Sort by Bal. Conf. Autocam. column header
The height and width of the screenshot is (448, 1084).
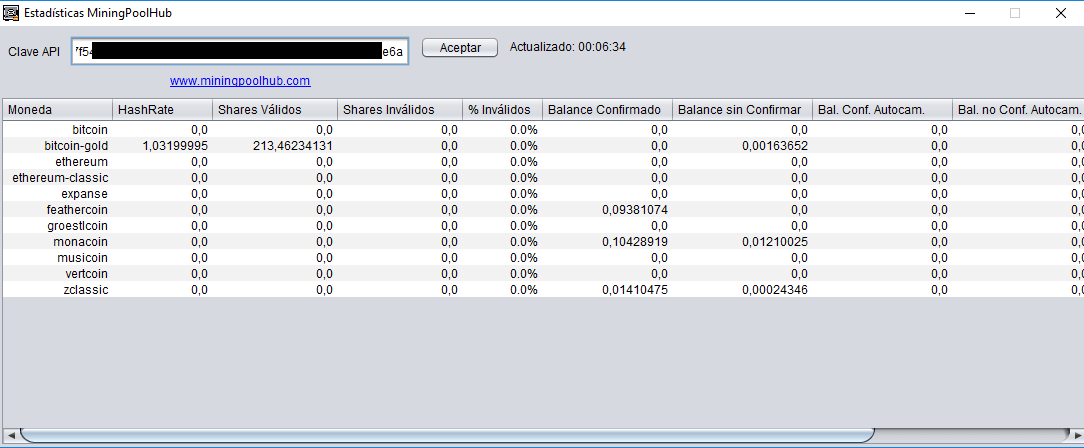(882, 110)
